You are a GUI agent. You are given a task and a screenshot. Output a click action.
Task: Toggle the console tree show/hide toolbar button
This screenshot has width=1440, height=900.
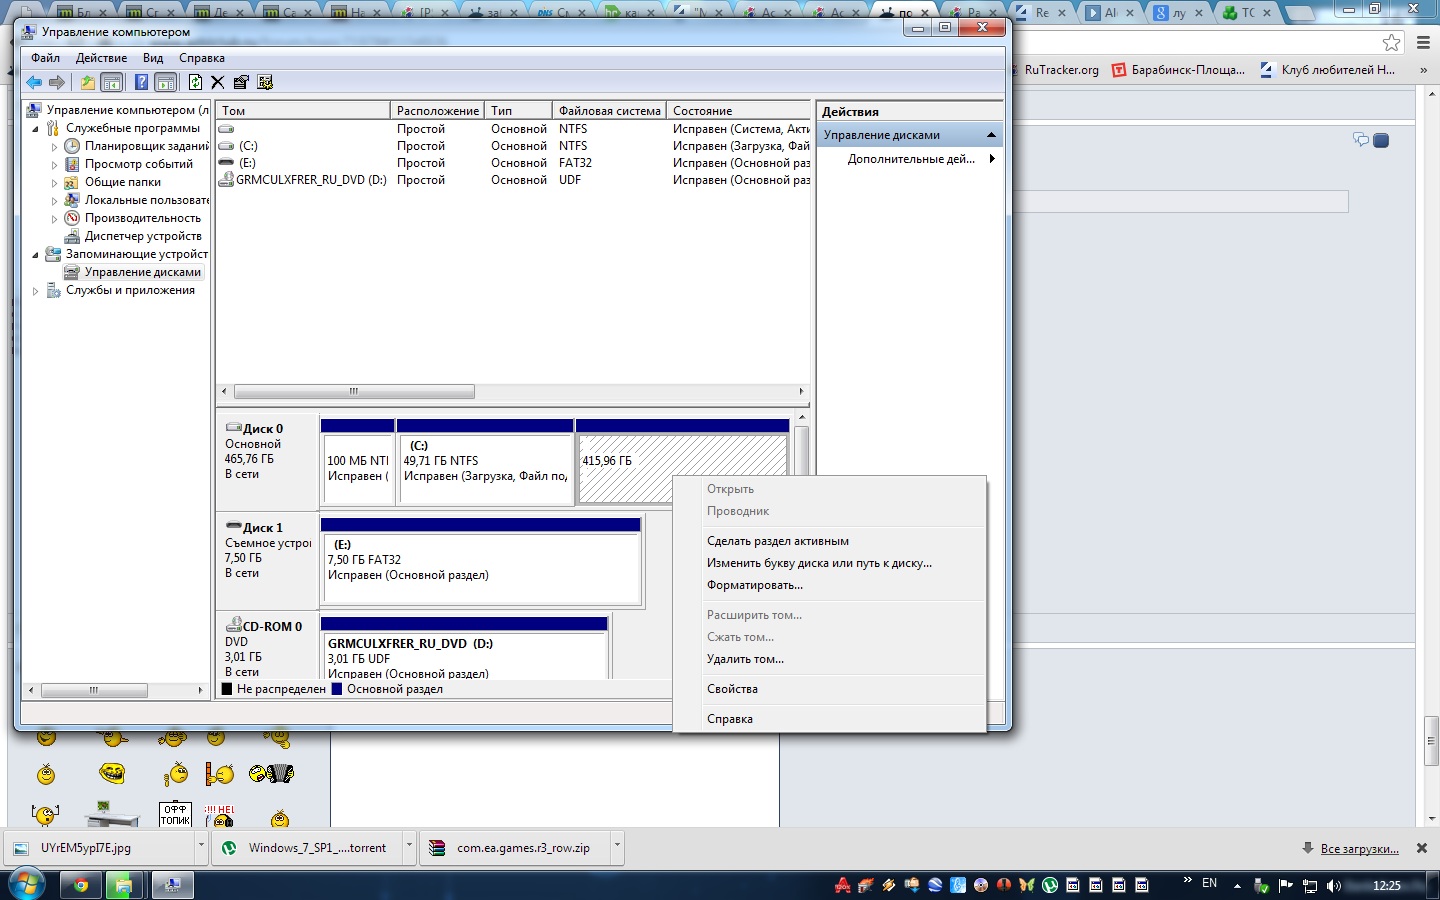coord(112,82)
